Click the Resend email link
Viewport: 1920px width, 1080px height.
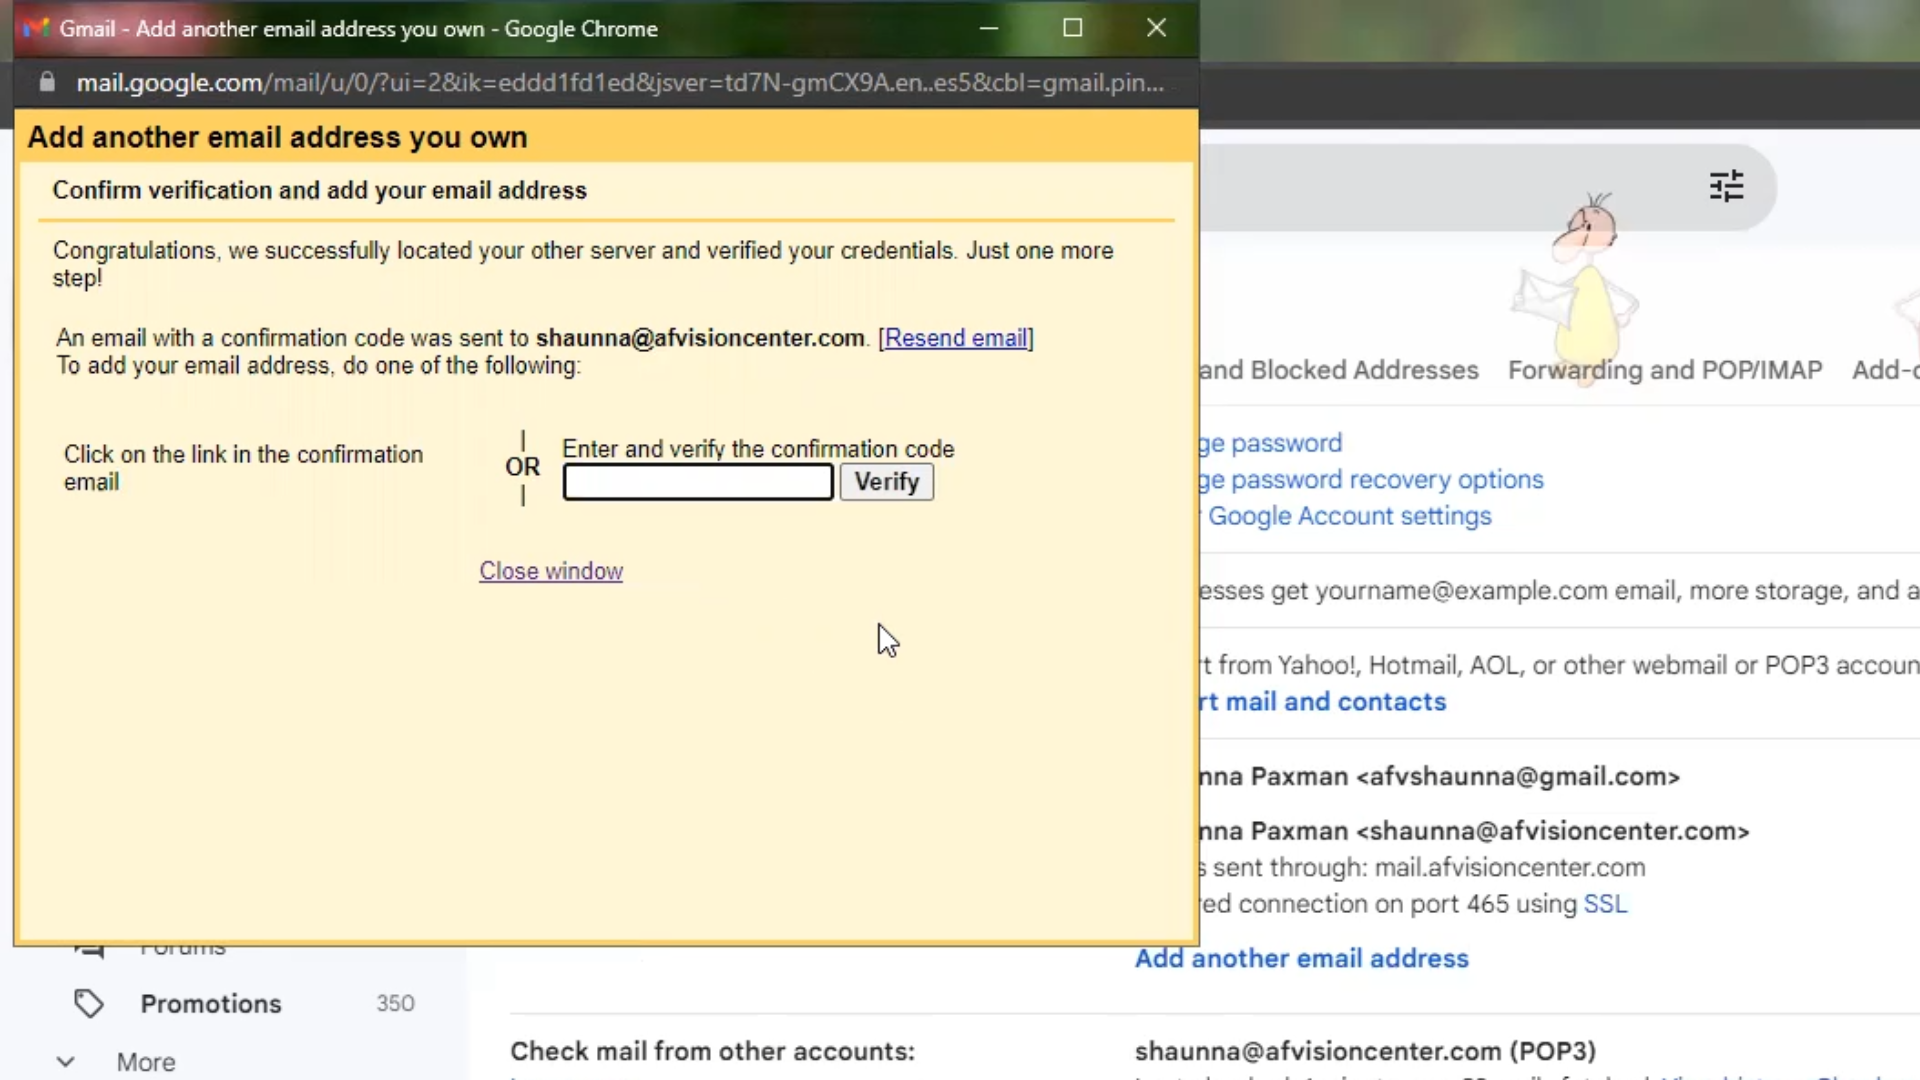pos(956,338)
